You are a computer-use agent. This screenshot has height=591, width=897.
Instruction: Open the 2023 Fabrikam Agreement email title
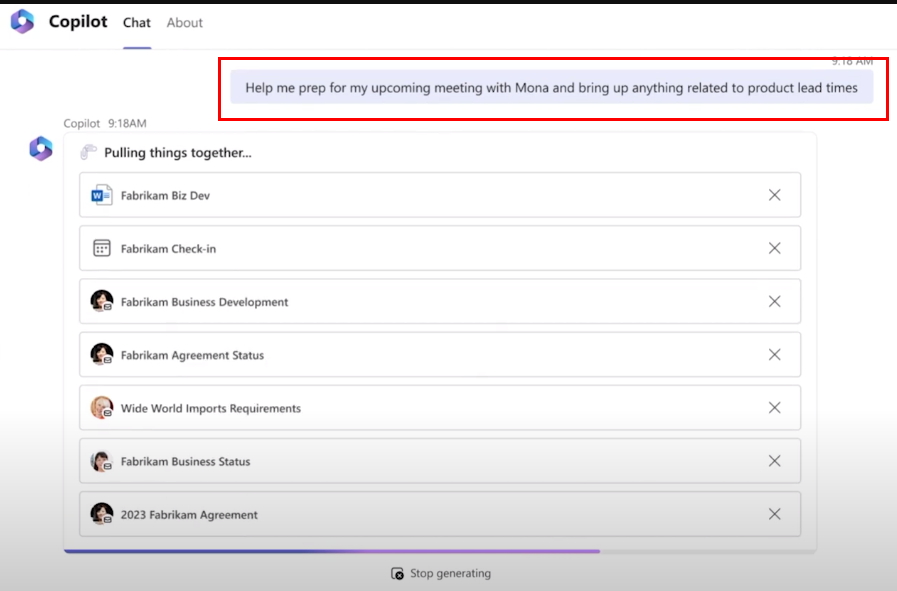click(189, 515)
